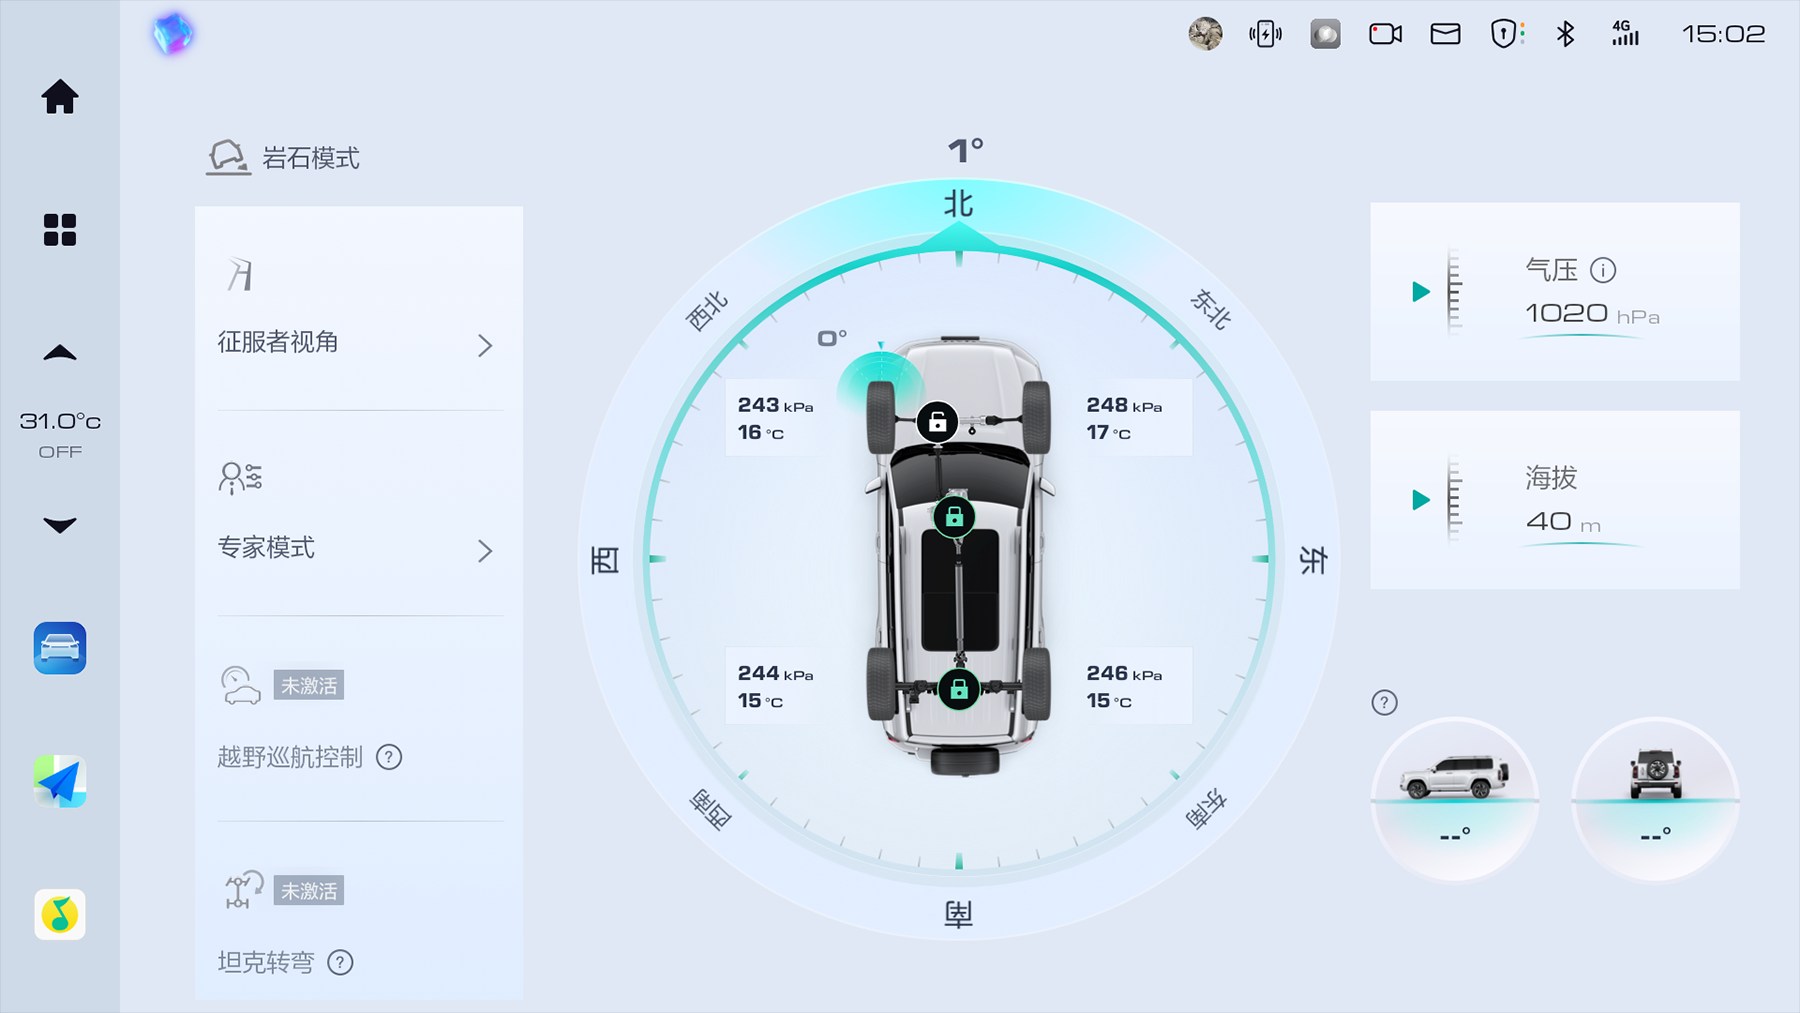The height and width of the screenshot is (1013, 1800).
Task: Expand the 气压 panel play arrow
Action: click(1420, 292)
